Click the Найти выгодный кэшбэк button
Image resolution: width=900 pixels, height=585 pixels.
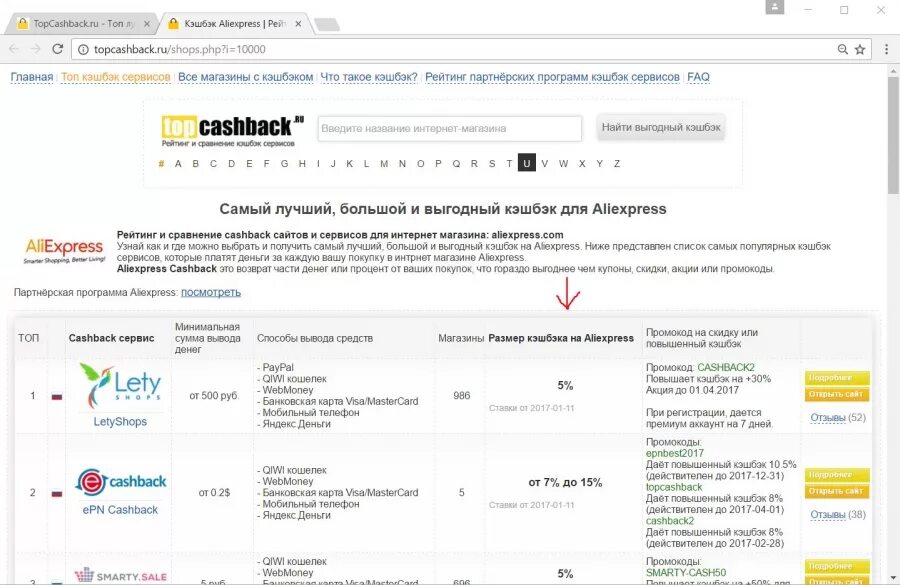[661, 127]
